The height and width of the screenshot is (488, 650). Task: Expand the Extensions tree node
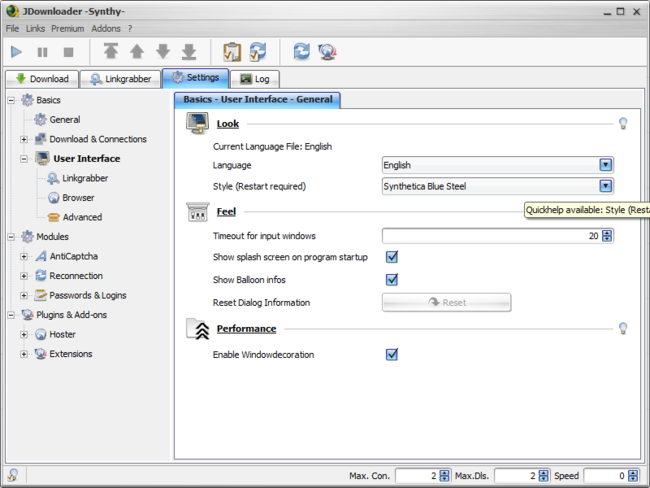click(24, 354)
